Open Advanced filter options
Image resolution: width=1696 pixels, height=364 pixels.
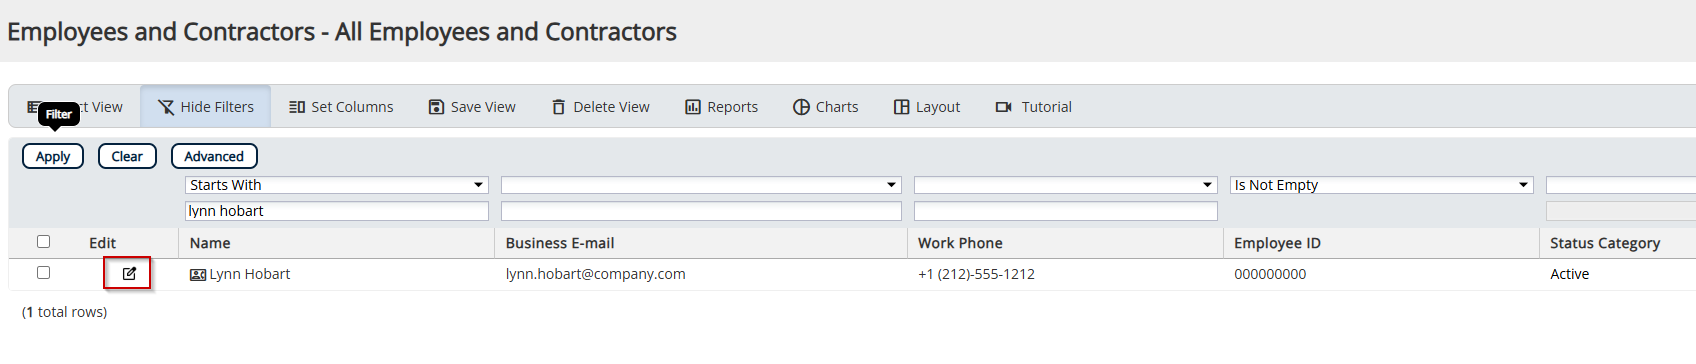tap(214, 156)
